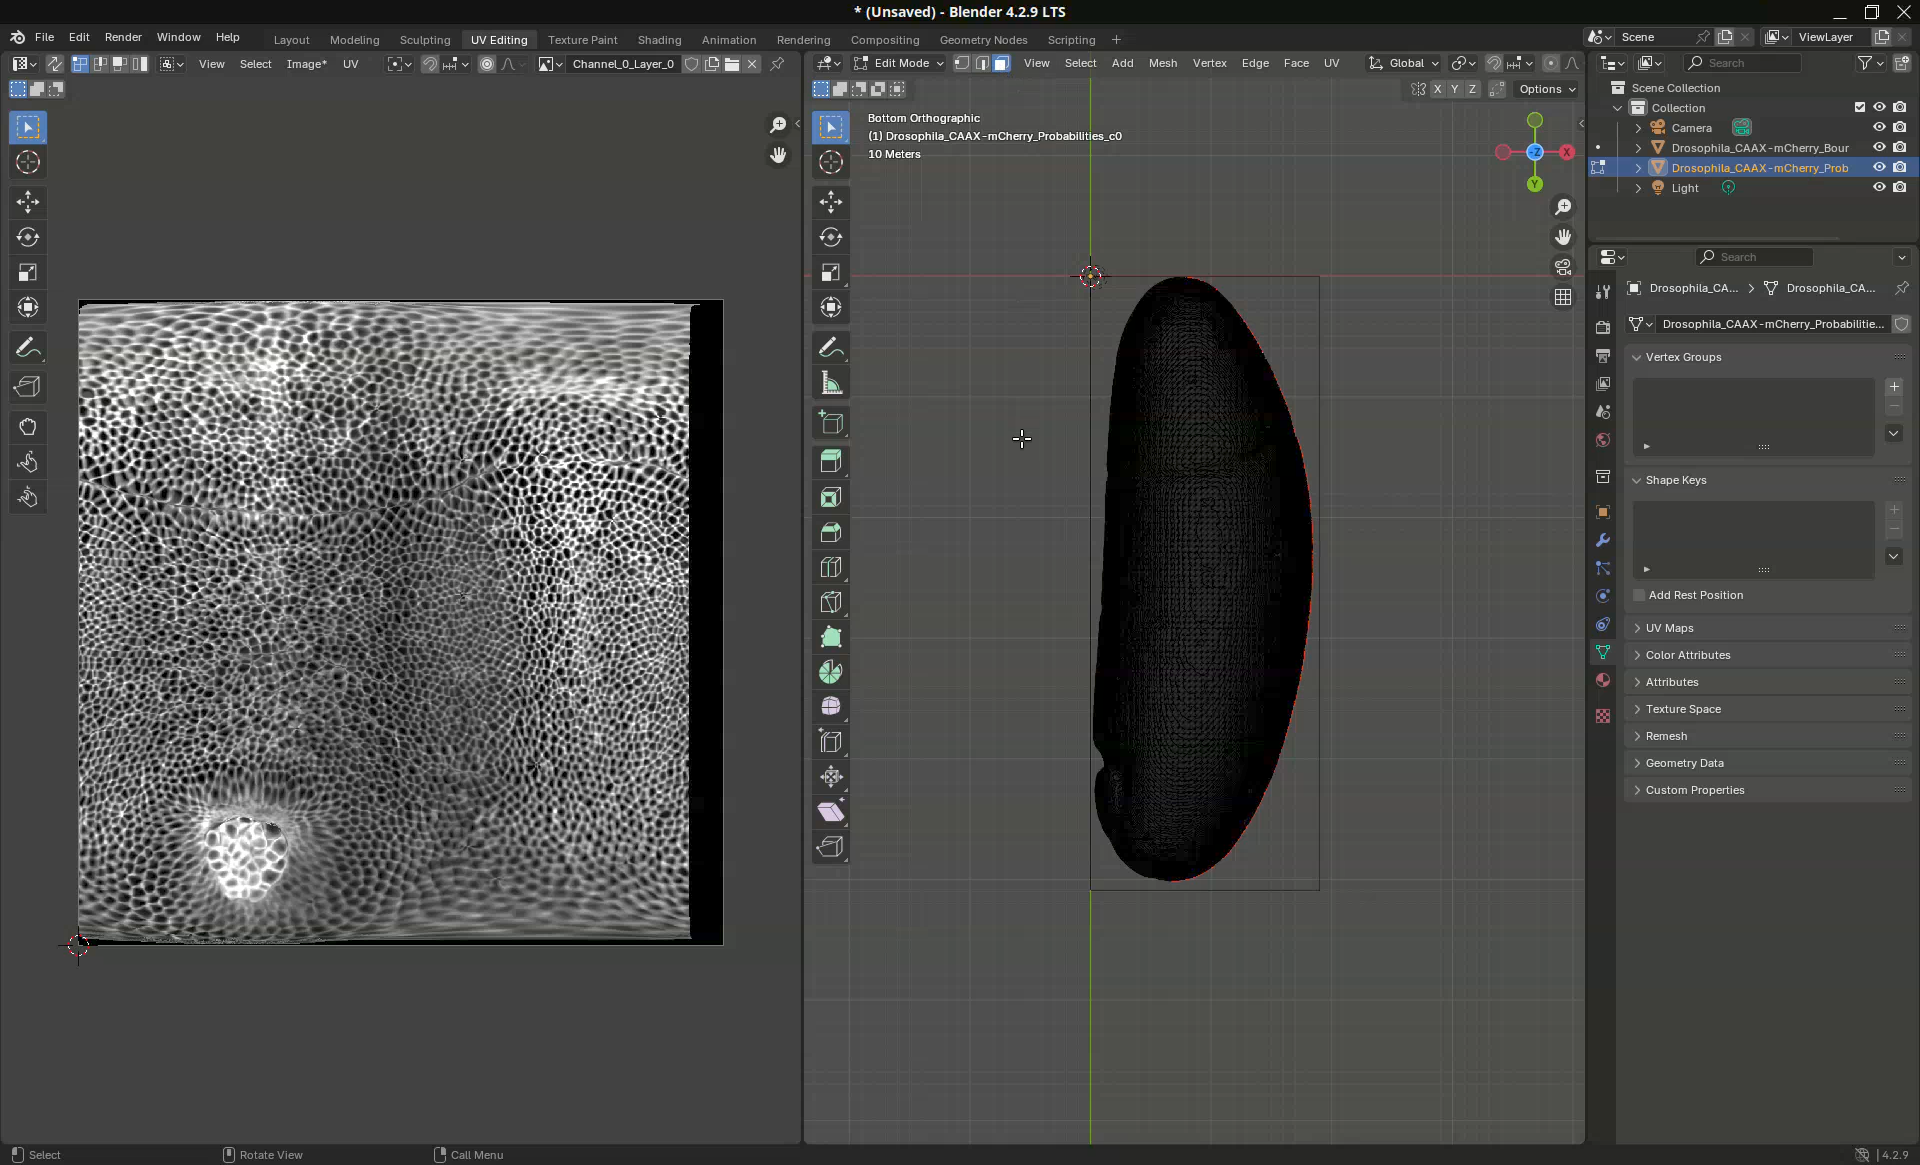
Task: Toggle visibility of the Camera object
Action: tap(1879, 128)
